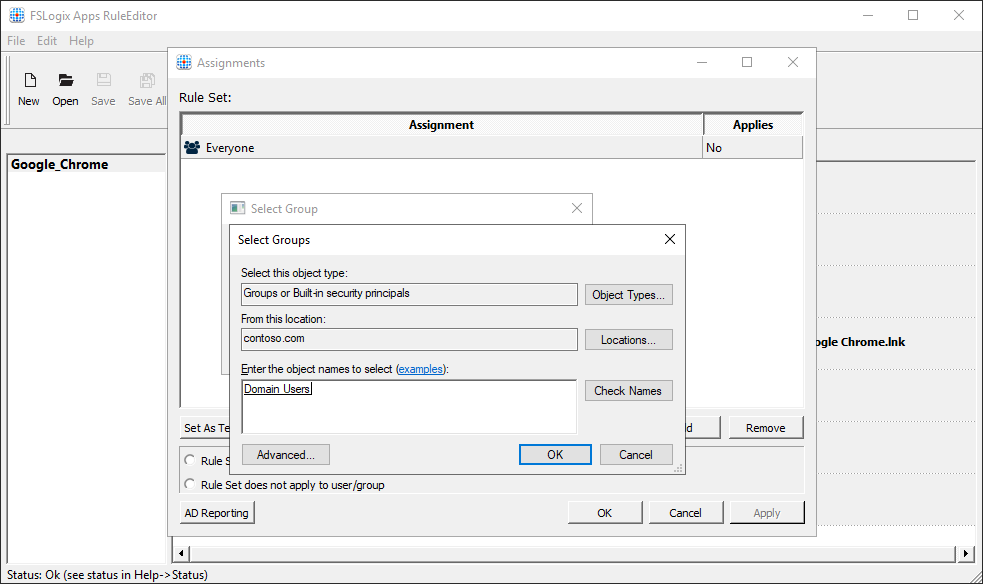Screen dimensions: 983x584
Task: Open a rule set with Open icon
Action: click(66, 80)
